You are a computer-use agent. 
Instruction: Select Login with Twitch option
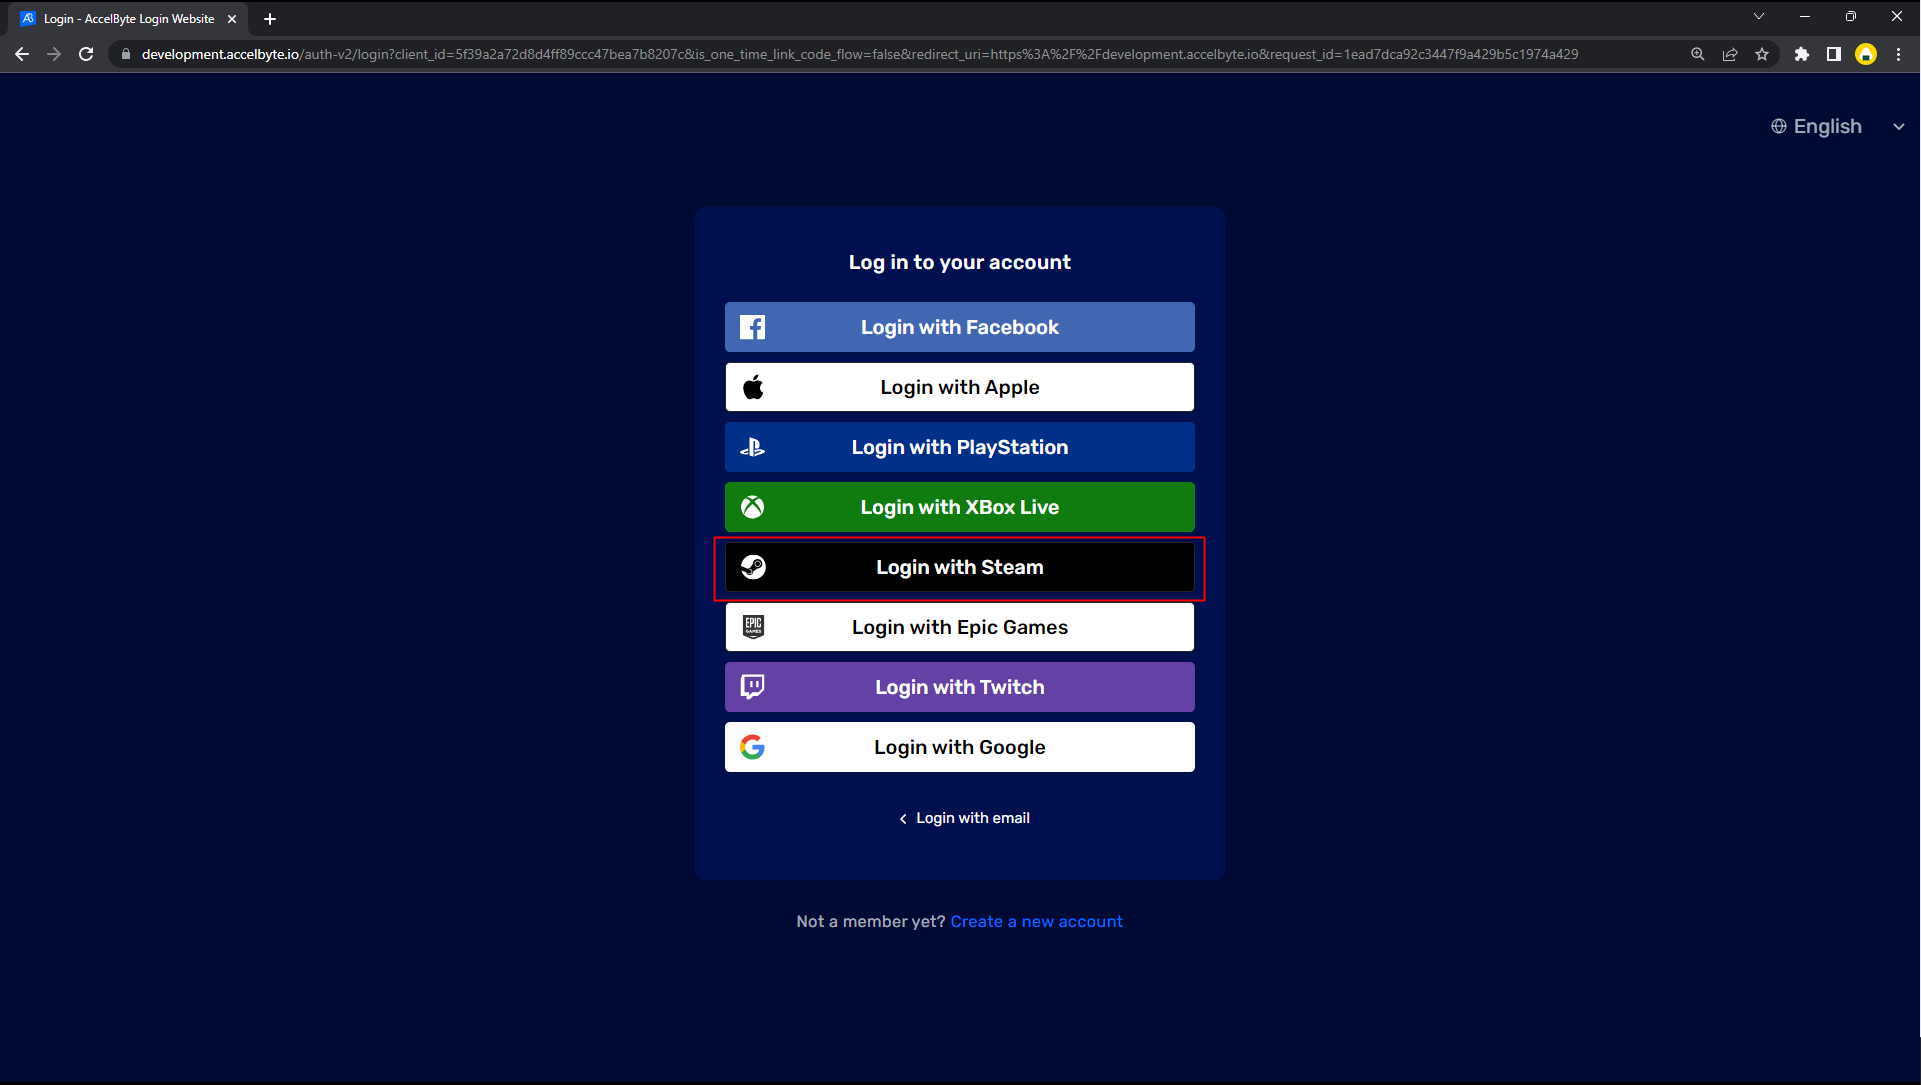[x=959, y=686]
